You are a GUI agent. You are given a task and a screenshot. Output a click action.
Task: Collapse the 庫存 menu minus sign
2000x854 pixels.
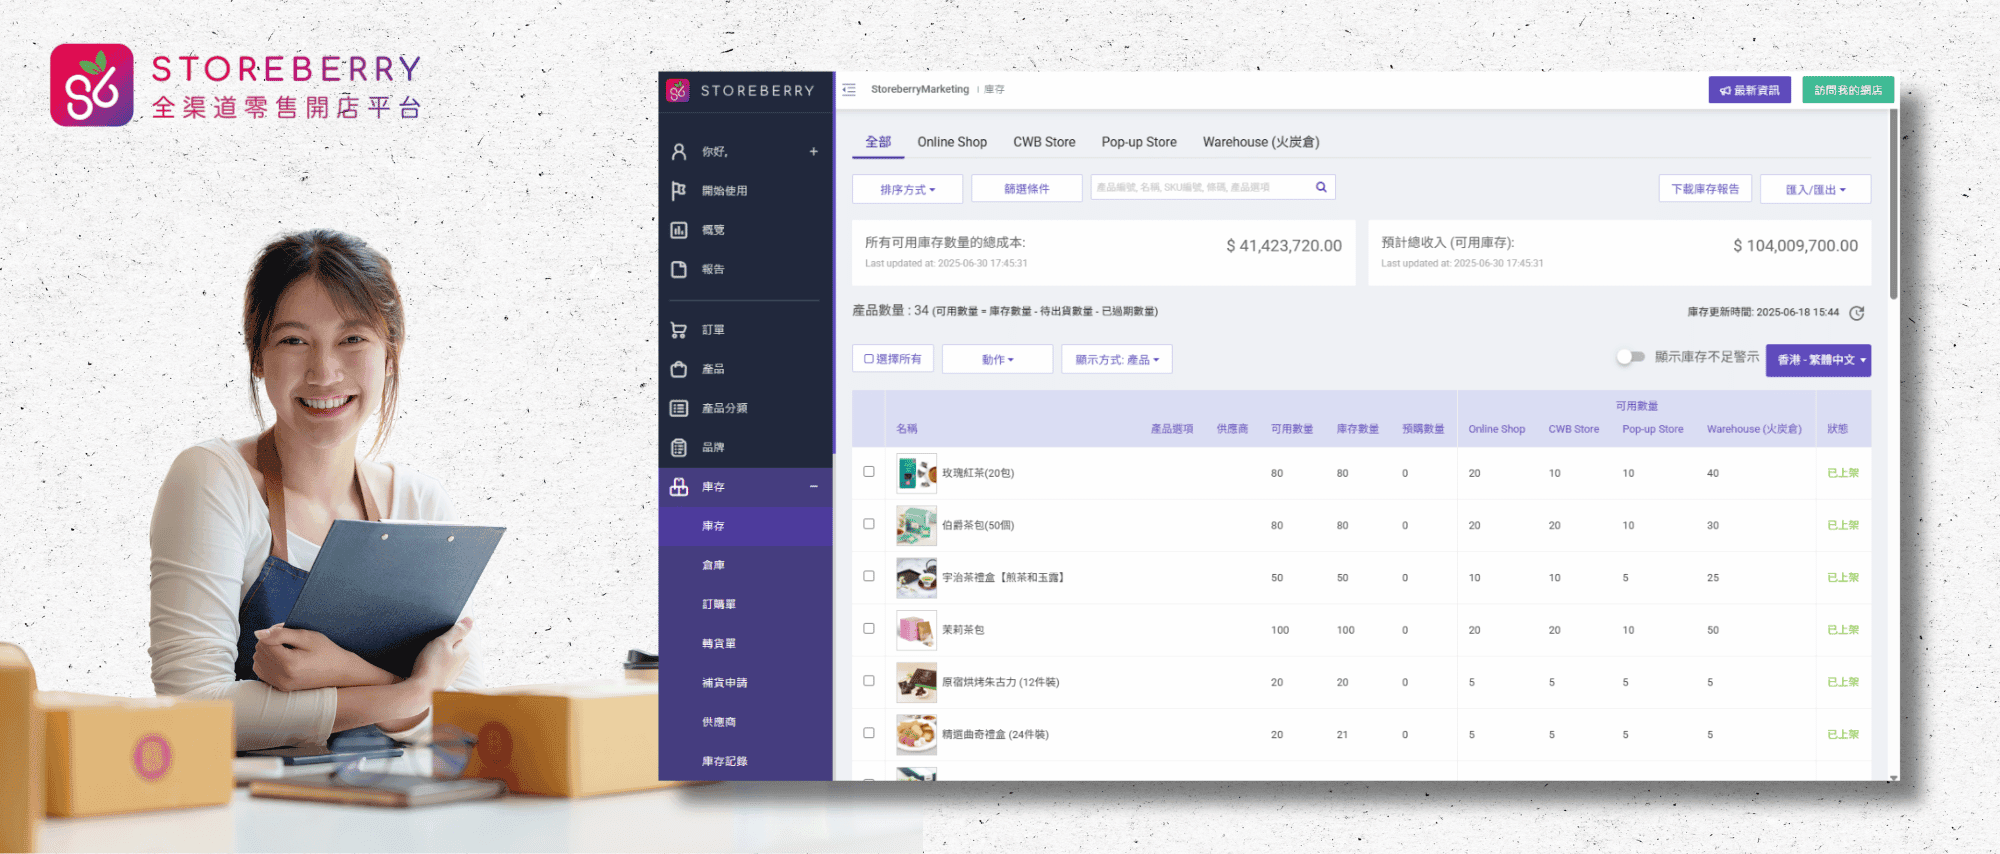pyautogui.click(x=814, y=487)
